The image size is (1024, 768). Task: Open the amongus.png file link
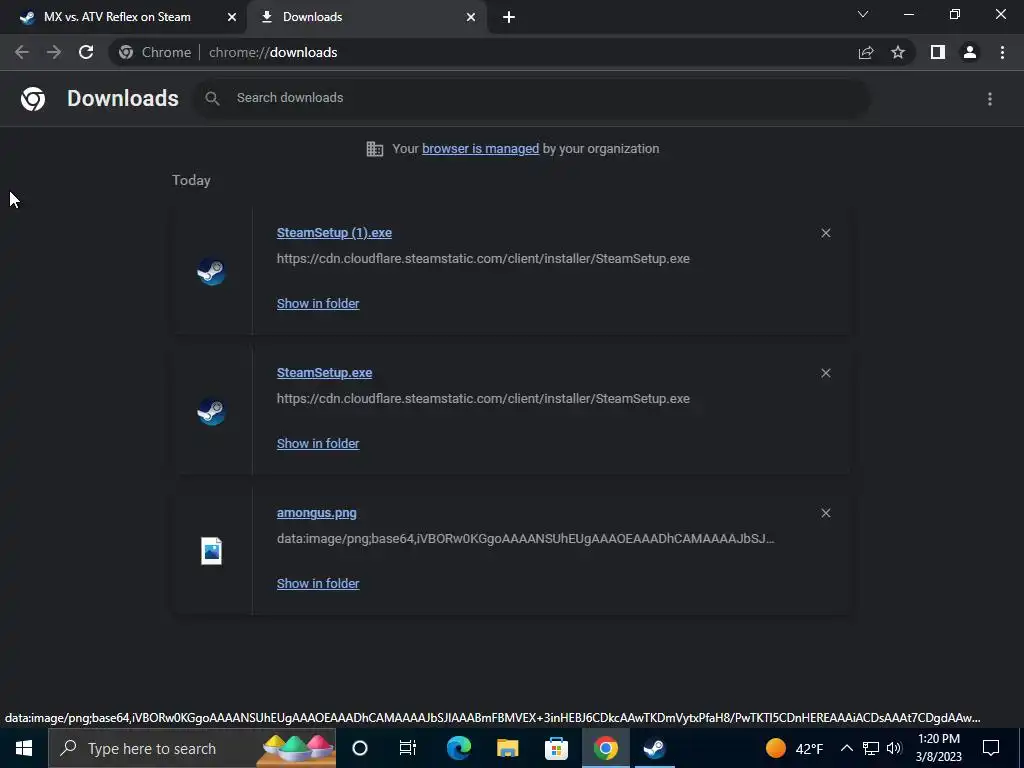tap(317, 513)
